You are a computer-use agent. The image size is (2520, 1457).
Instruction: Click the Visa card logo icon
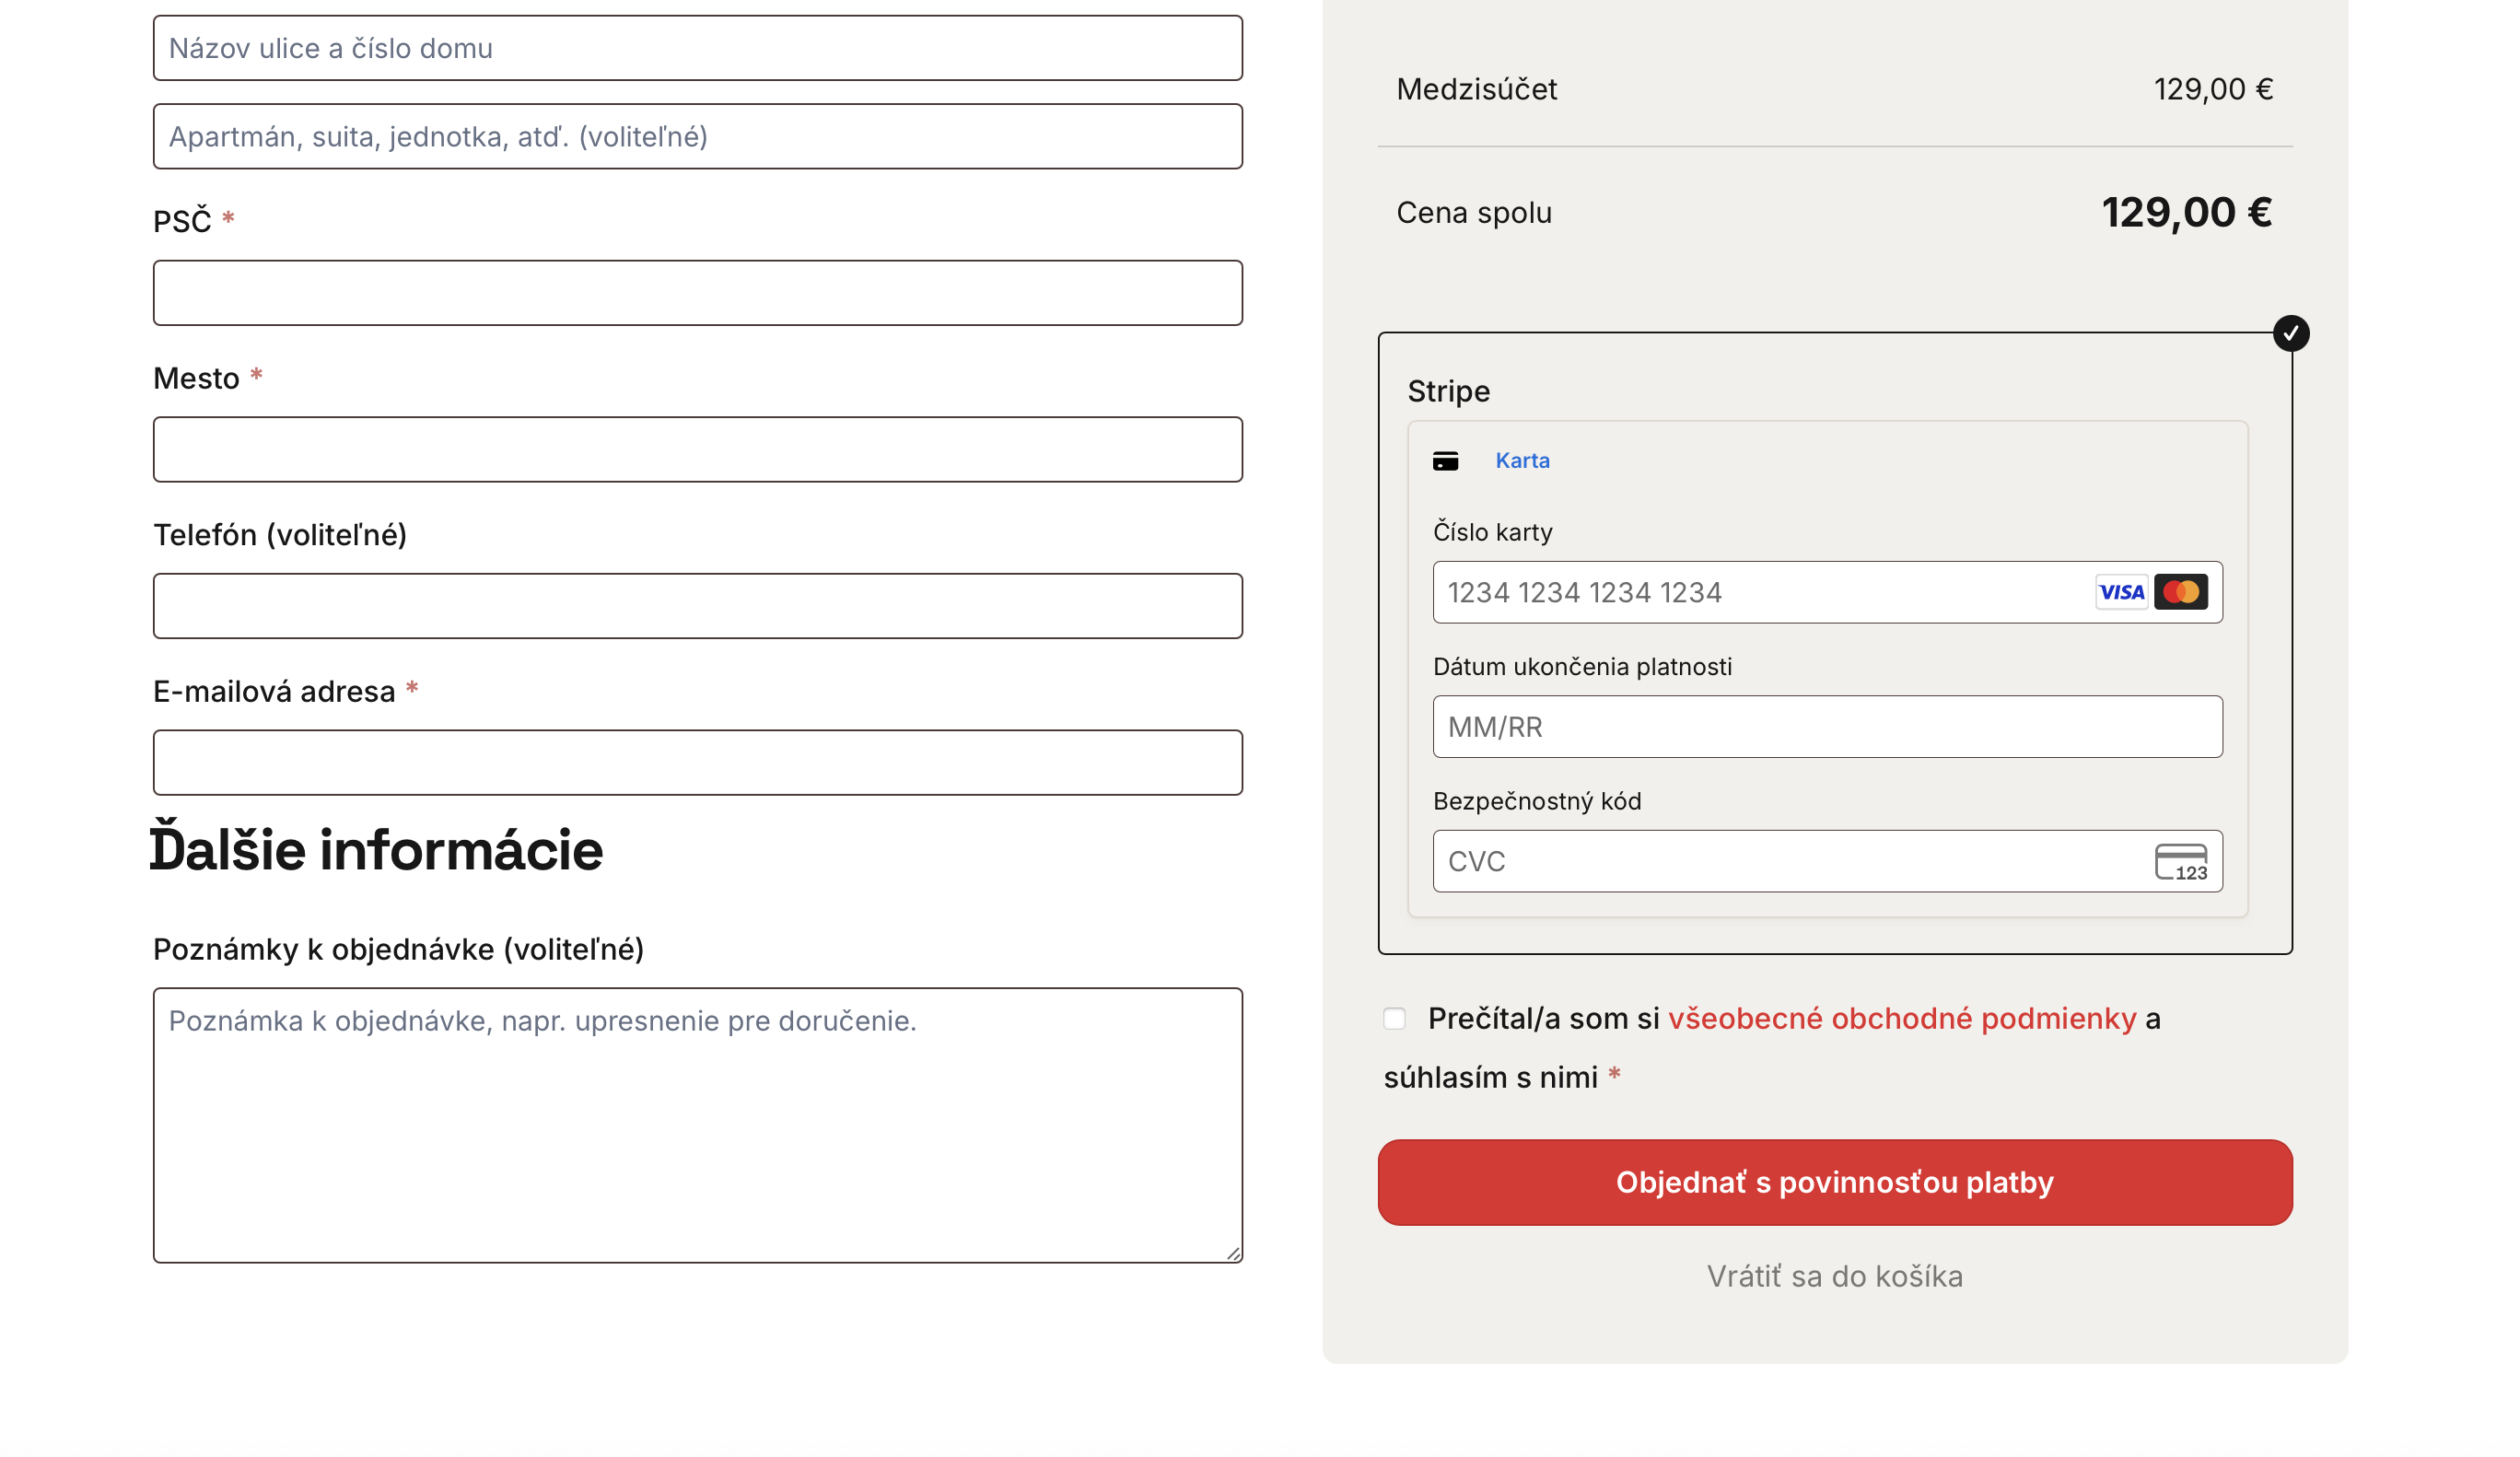2120,592
